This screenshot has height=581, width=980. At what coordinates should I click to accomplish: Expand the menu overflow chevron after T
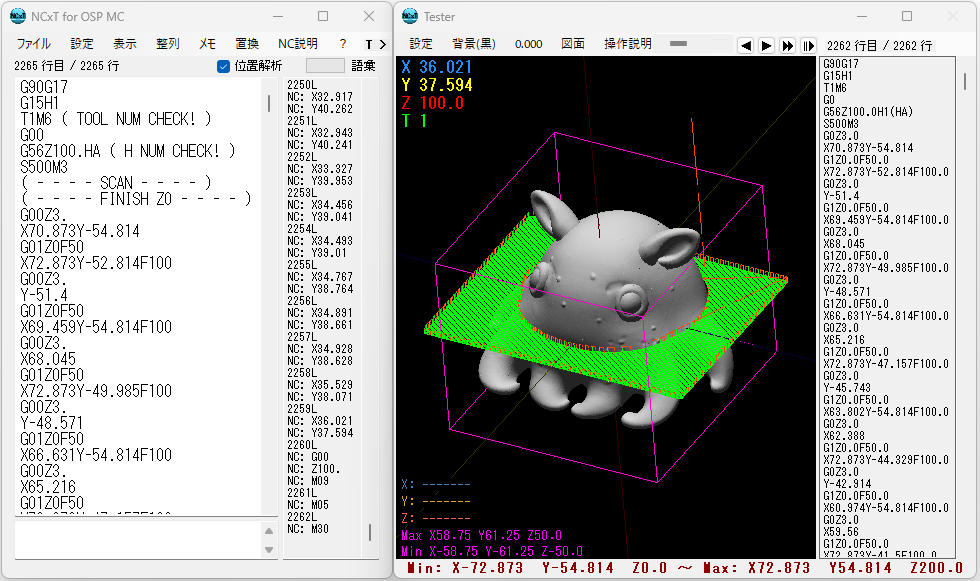[x=382, y=44]
